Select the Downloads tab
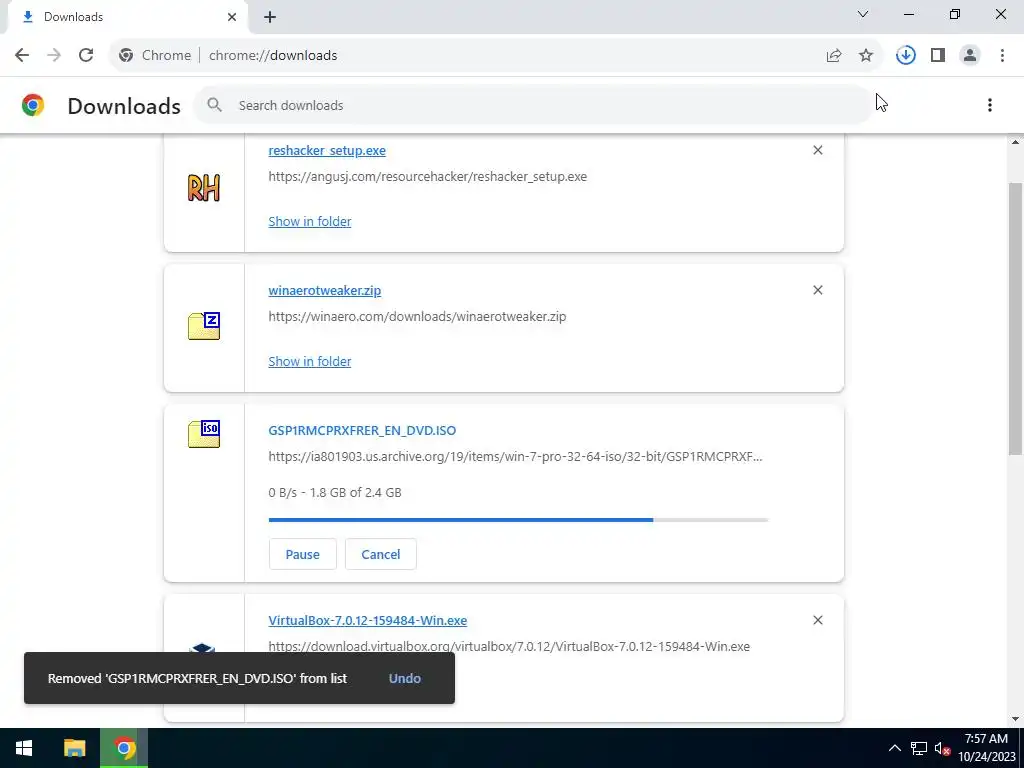This screenshot has height=768, width=1024. [x=128, y=17]
